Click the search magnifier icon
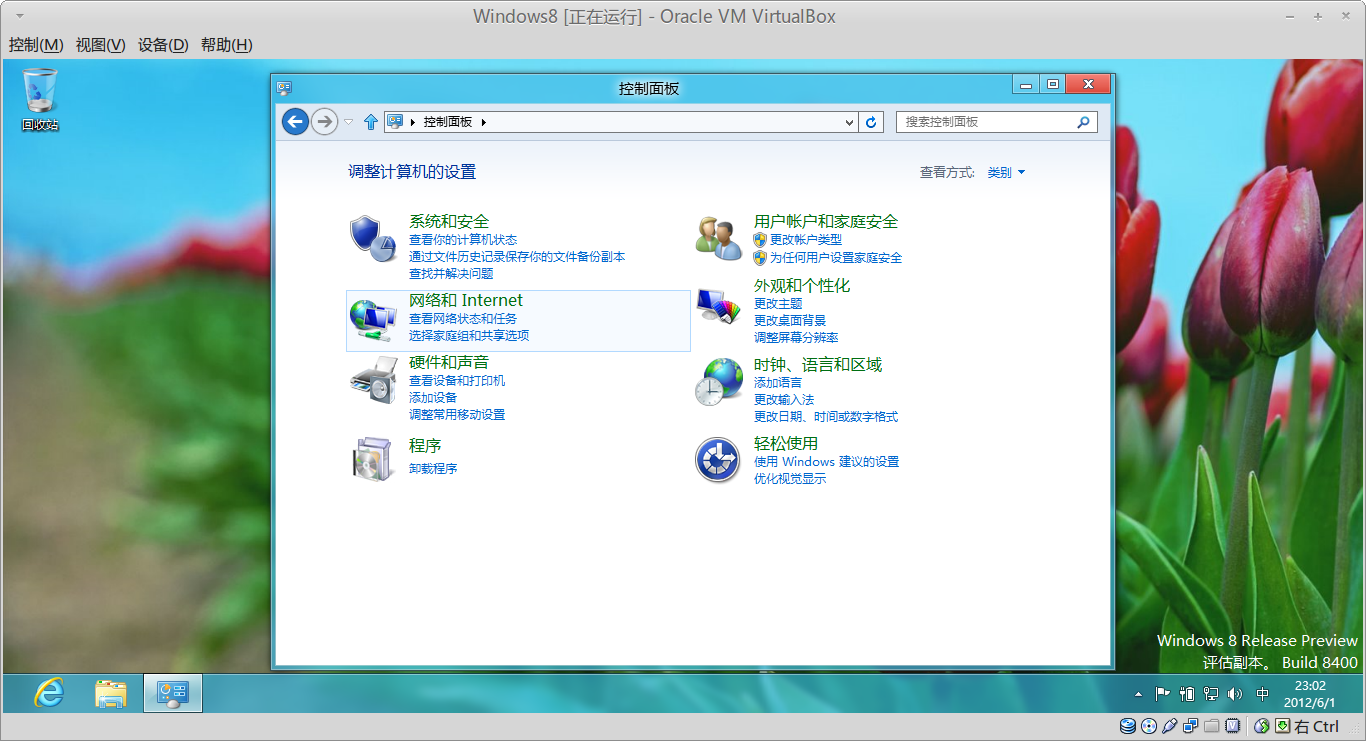 tap(1083, 122)
